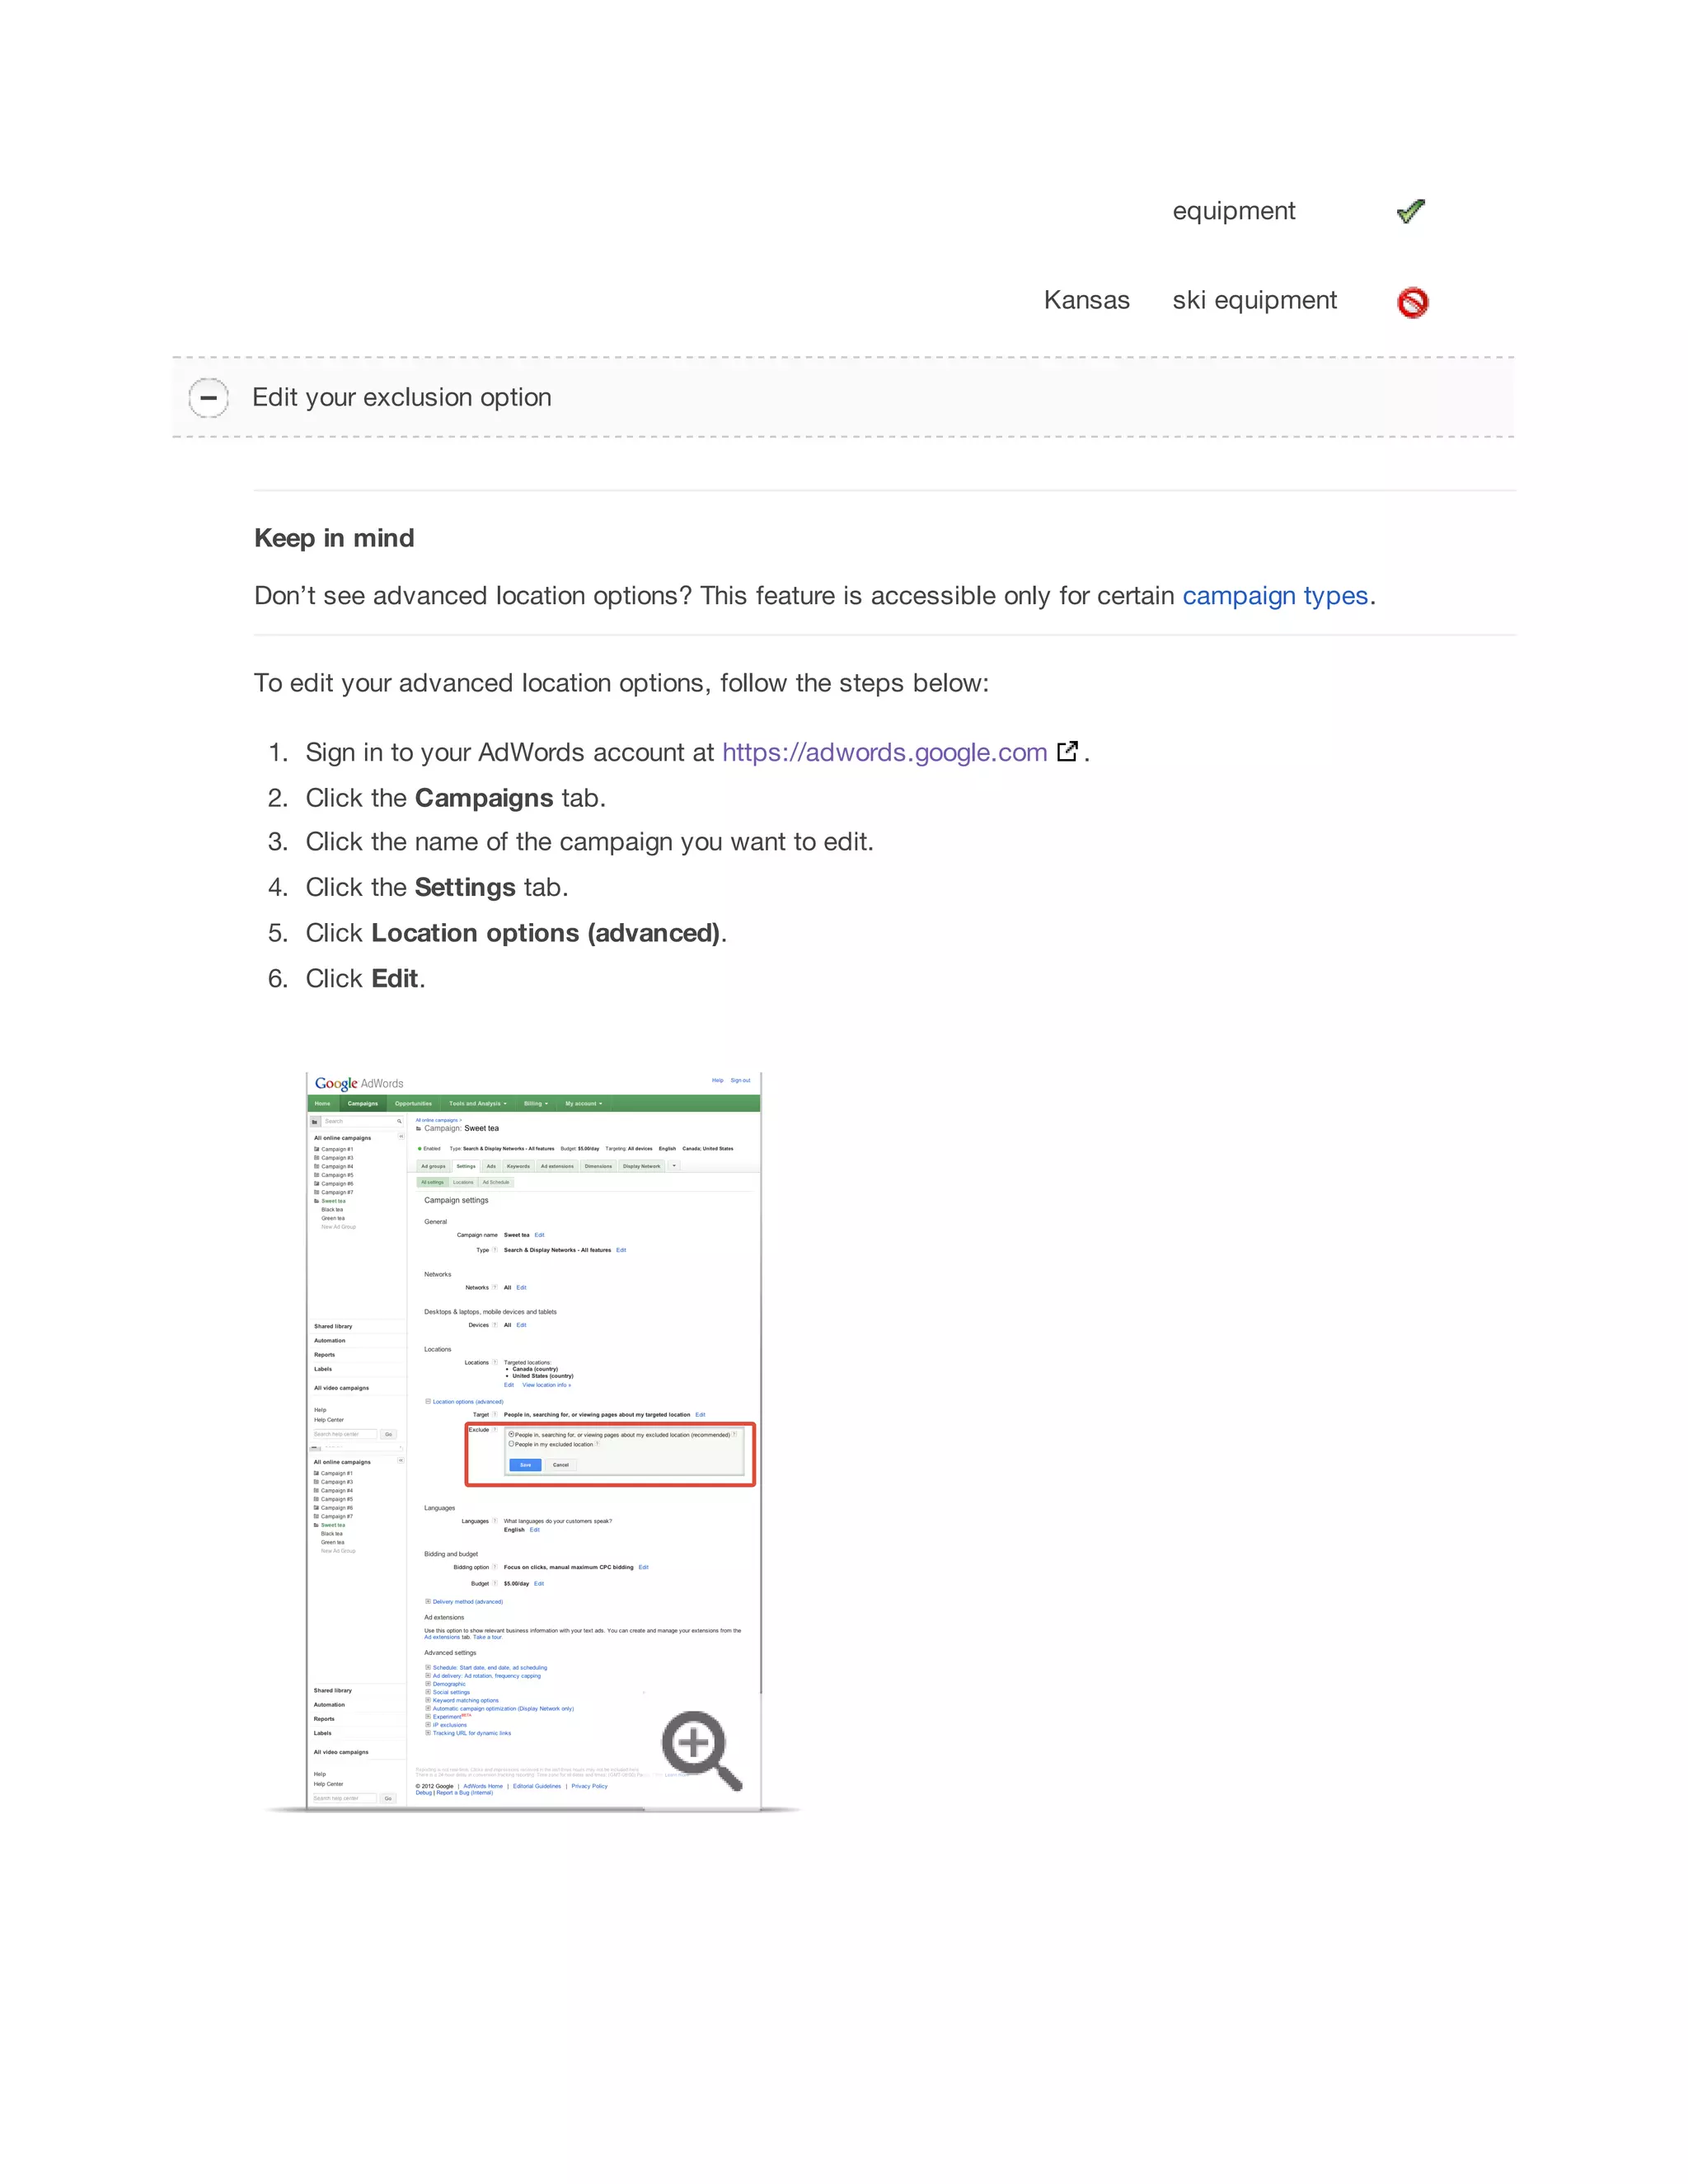Collapse 'Location options (advanced)' in the screenshot
1688x2184 pixels.
428,1401
